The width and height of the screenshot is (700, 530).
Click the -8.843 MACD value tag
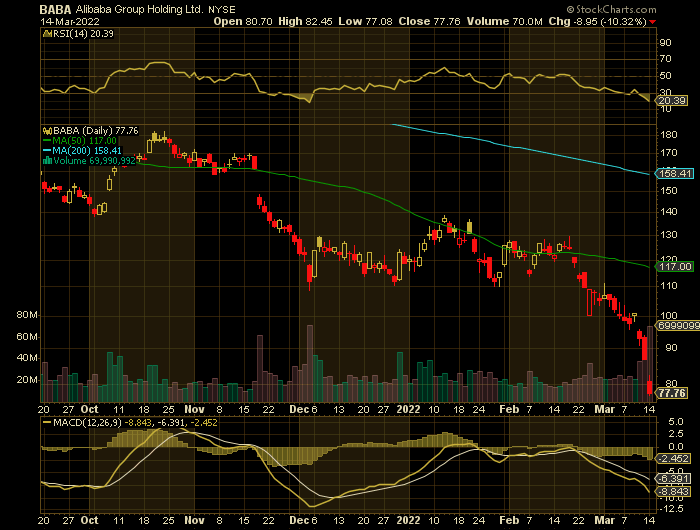coord(672,491)
